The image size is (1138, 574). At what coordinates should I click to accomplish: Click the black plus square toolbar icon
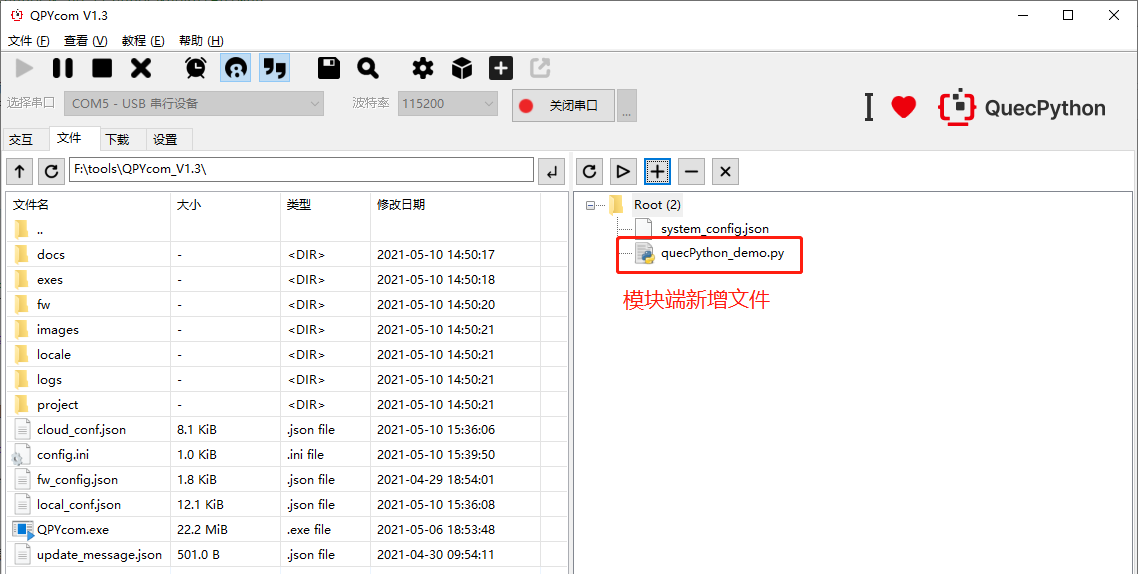coord(501,68)
